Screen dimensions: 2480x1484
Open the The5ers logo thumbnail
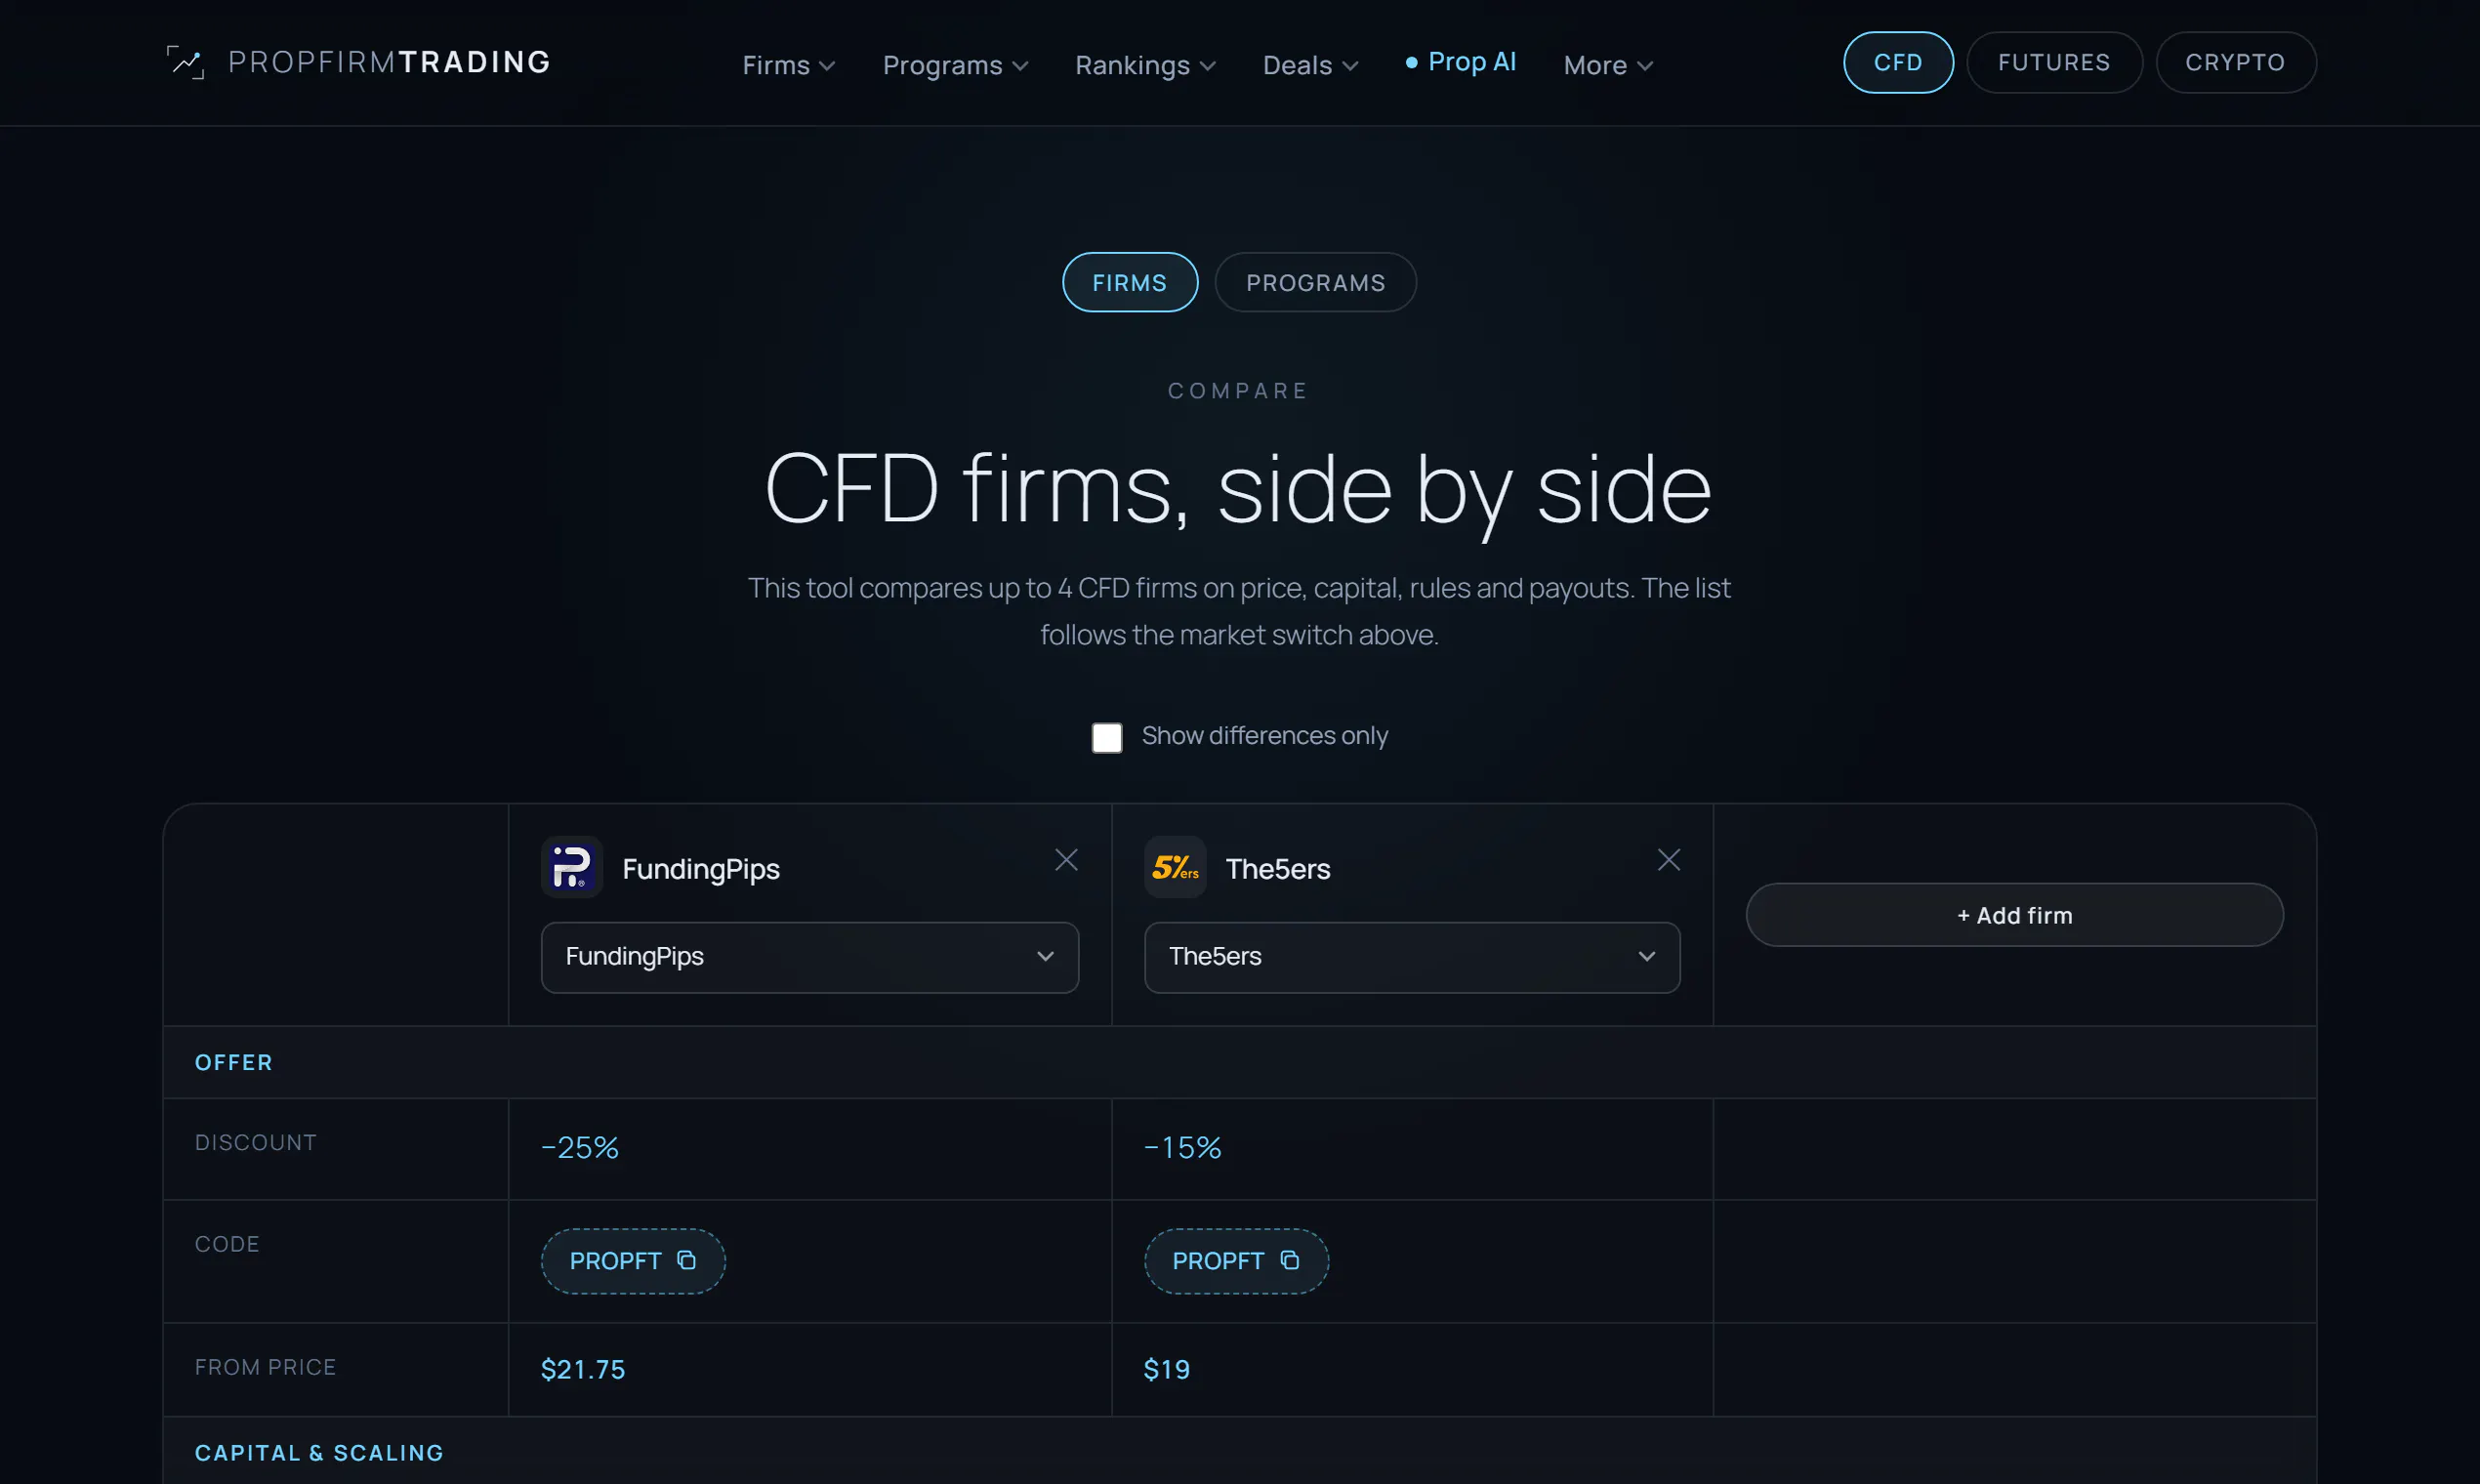[1175, 867]
